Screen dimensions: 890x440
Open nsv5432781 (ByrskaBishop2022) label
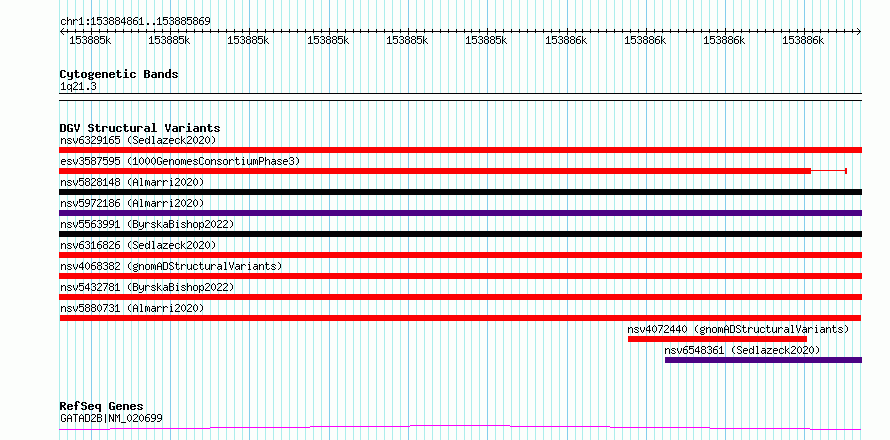tap(147, 287)
